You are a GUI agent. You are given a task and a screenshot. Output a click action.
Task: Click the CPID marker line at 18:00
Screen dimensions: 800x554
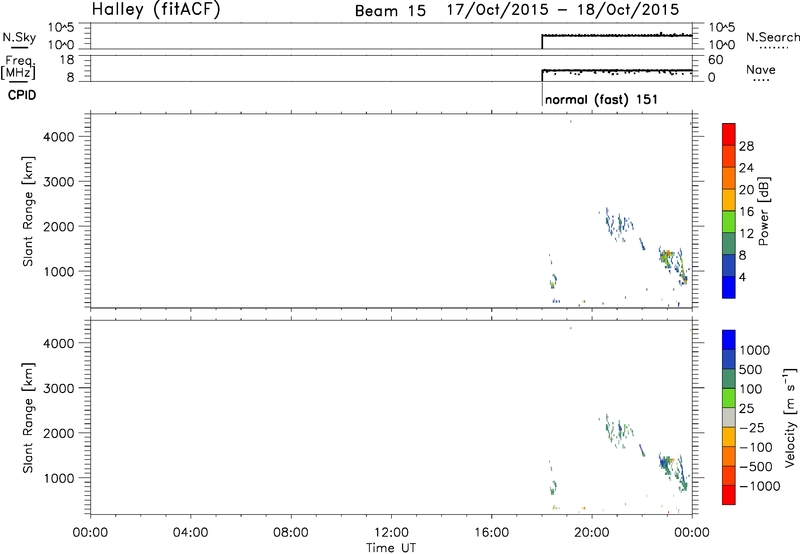pyautogui.click(x=542, y=94)
